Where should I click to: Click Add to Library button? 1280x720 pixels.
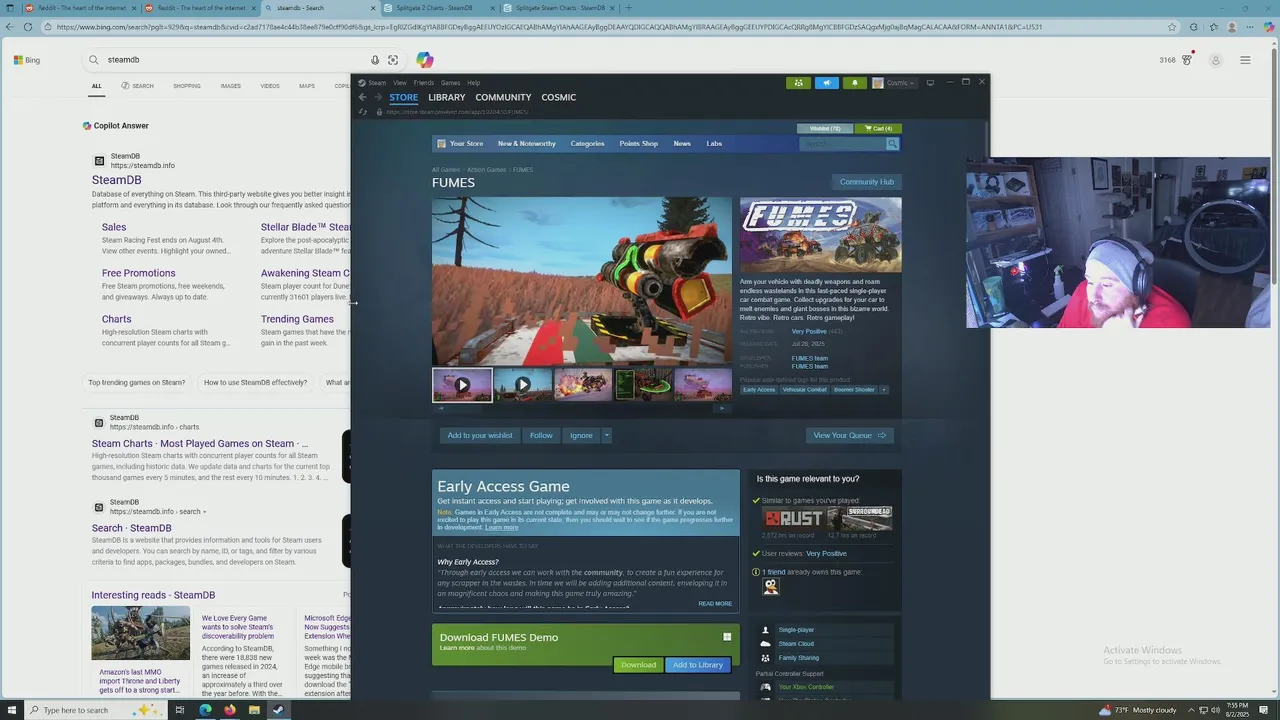698,665
